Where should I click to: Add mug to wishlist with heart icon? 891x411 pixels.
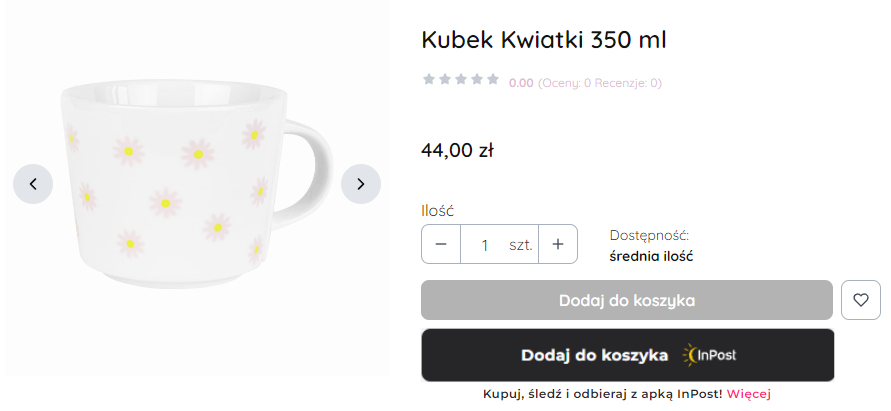pos(861,300)
